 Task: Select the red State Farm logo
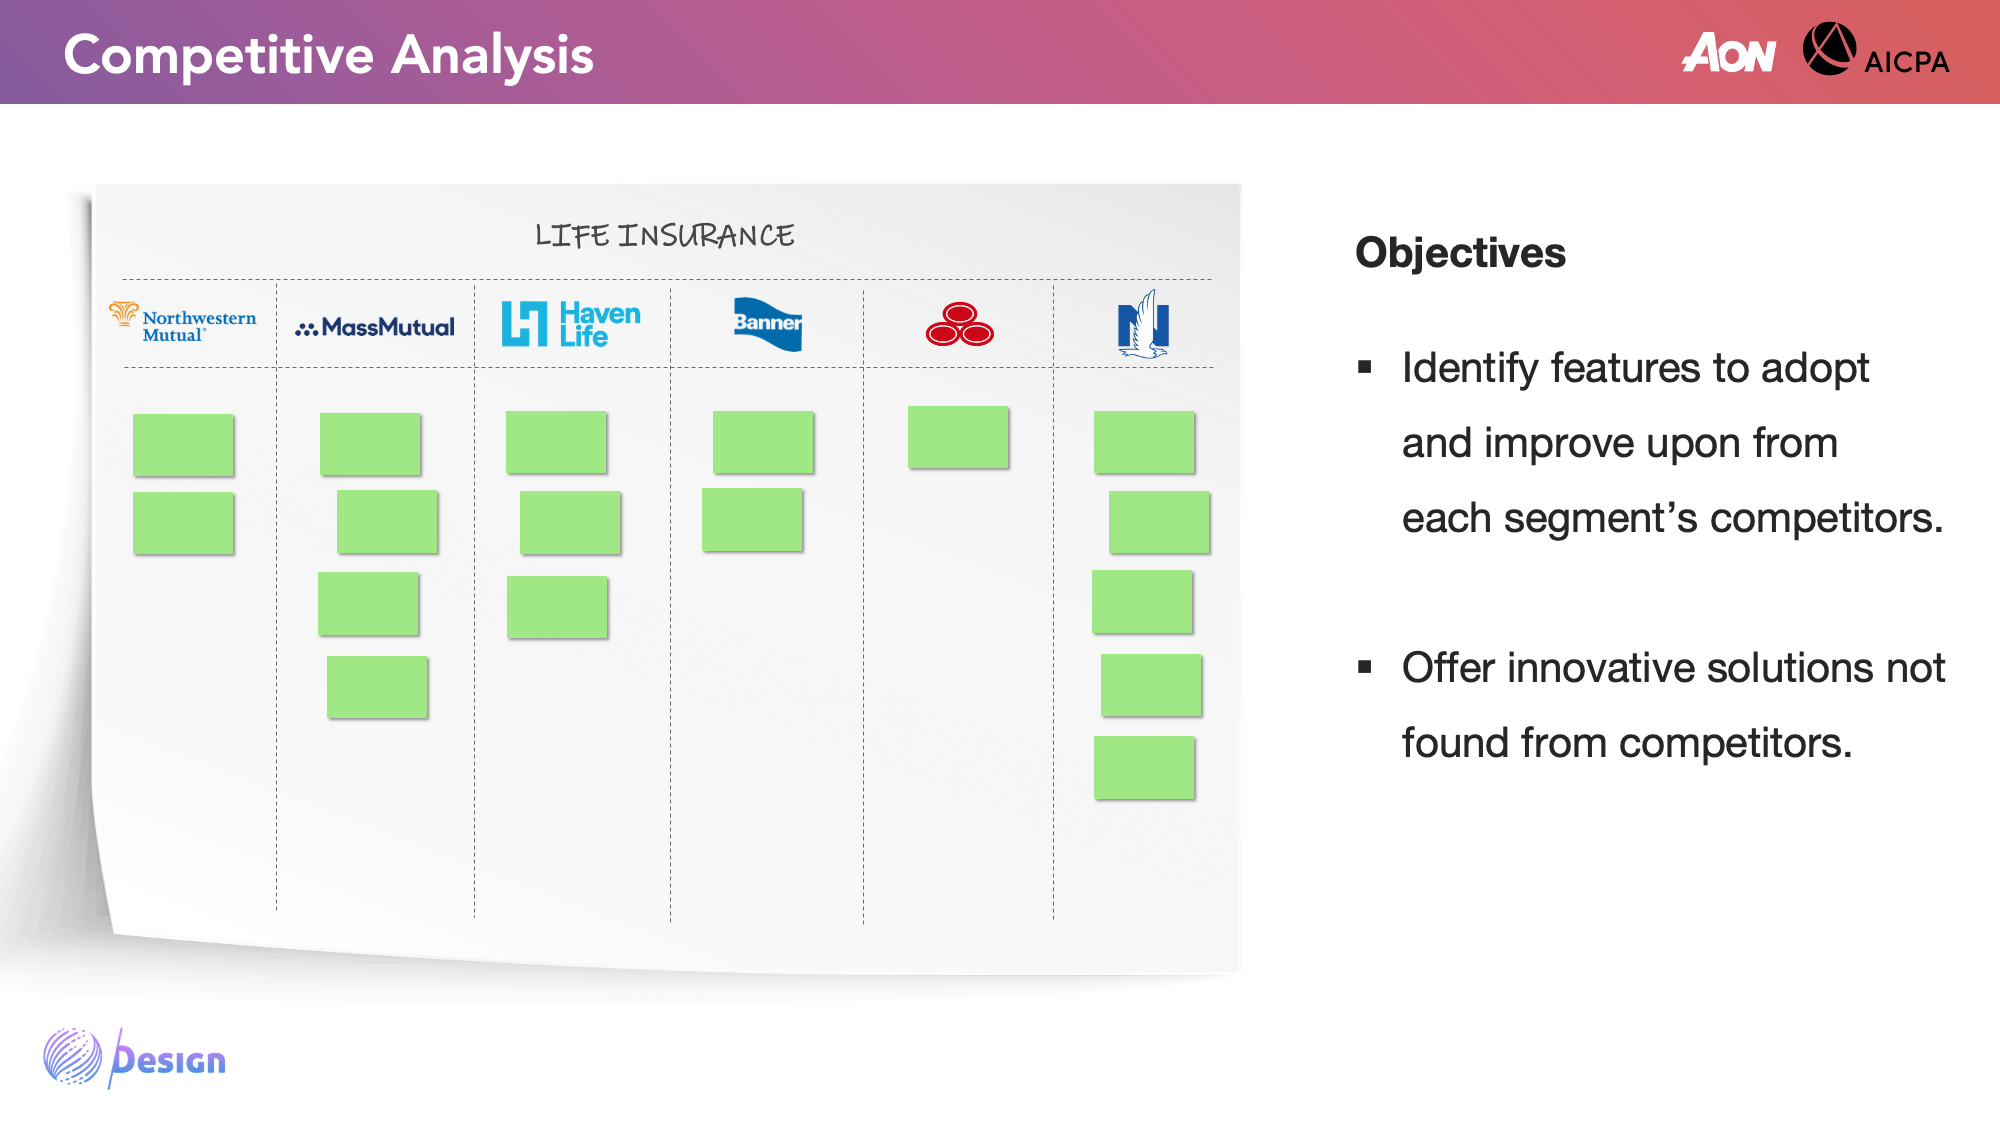(x=959, y=324)
